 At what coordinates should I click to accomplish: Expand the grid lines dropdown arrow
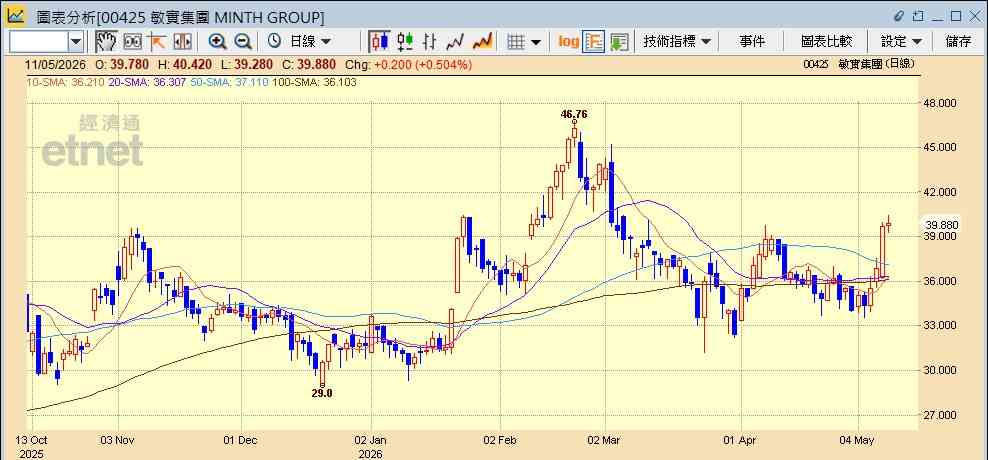click(536, 42)
